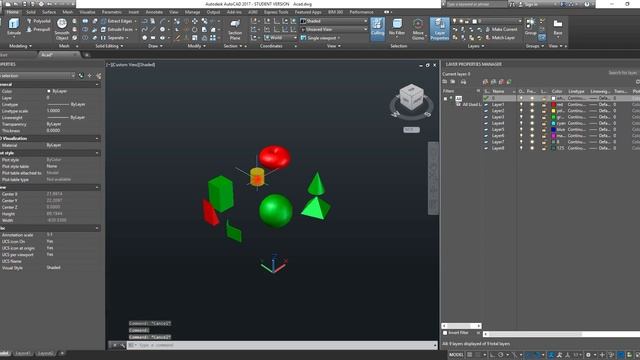Open the No selection dropdown in Properties
Screen dimensions: 640x360
pos(38,76)
